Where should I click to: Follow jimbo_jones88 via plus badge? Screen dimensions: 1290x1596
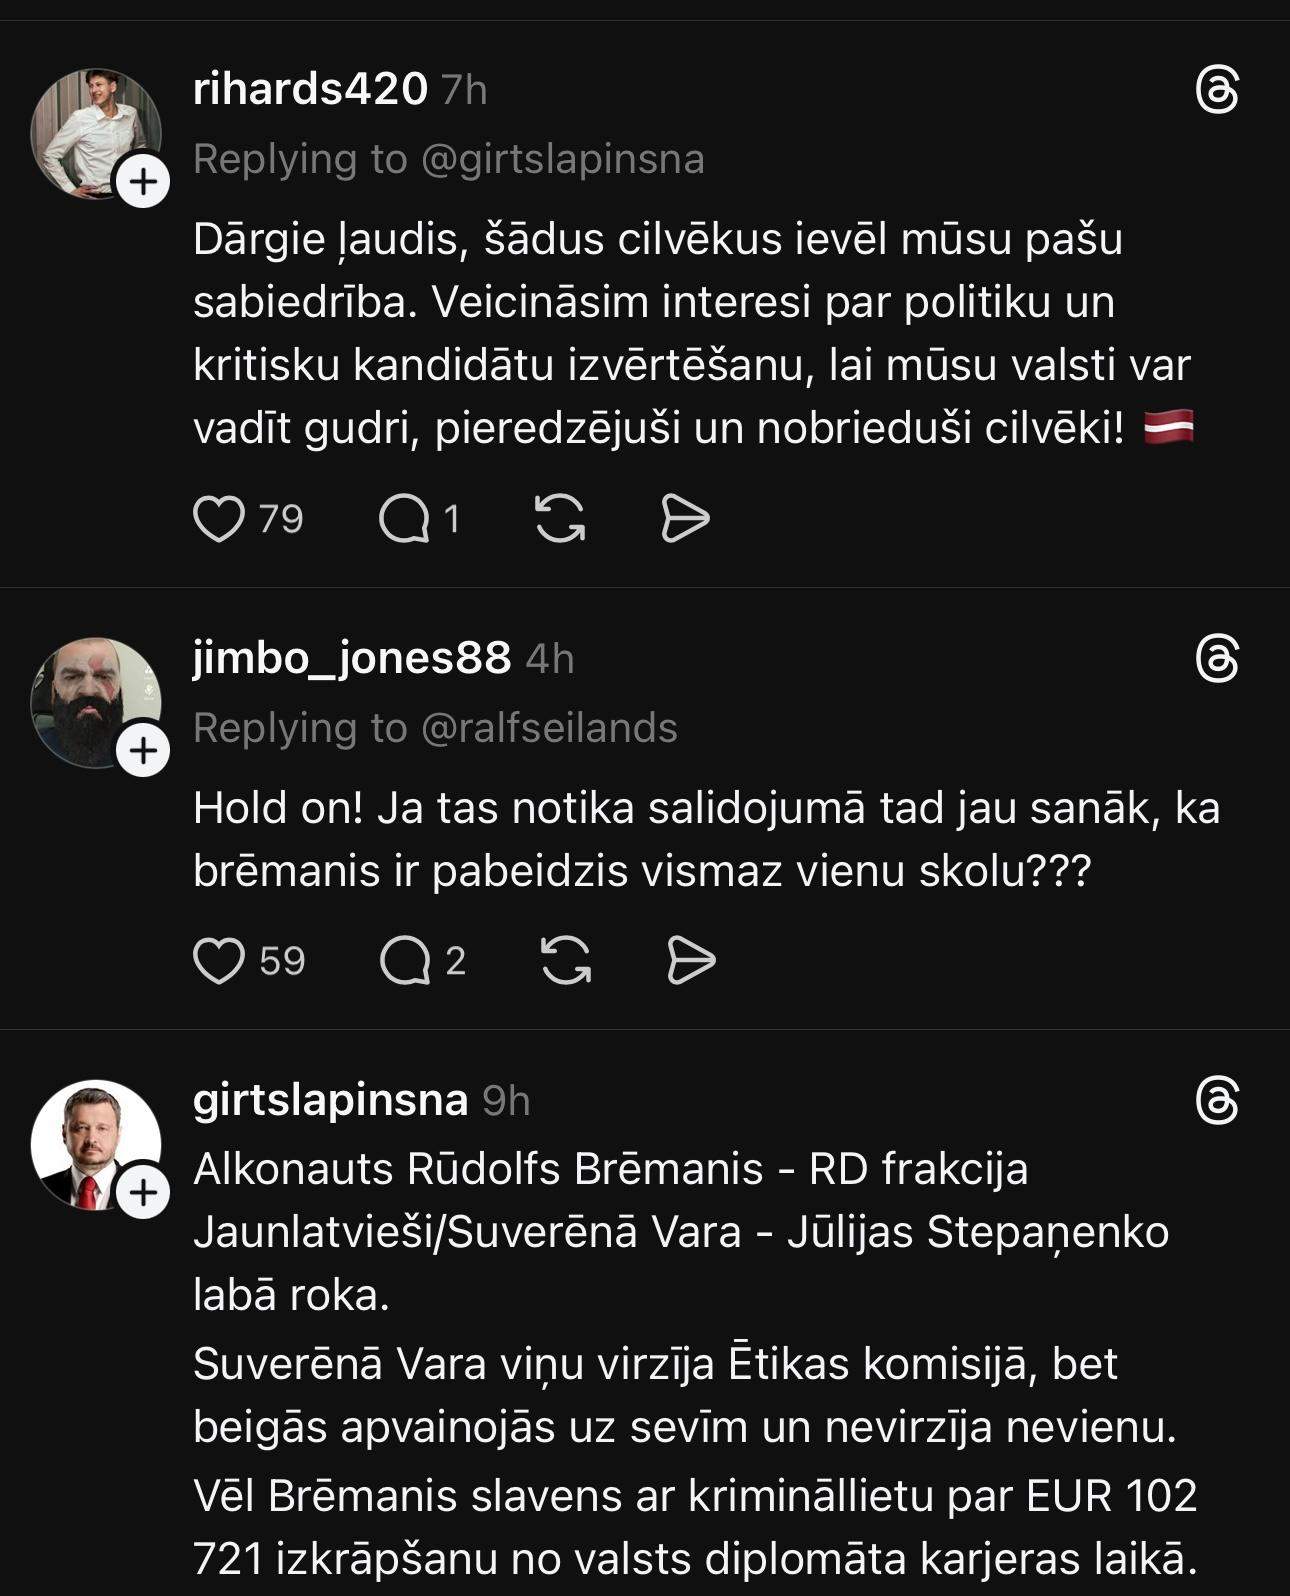coord(144,751)
